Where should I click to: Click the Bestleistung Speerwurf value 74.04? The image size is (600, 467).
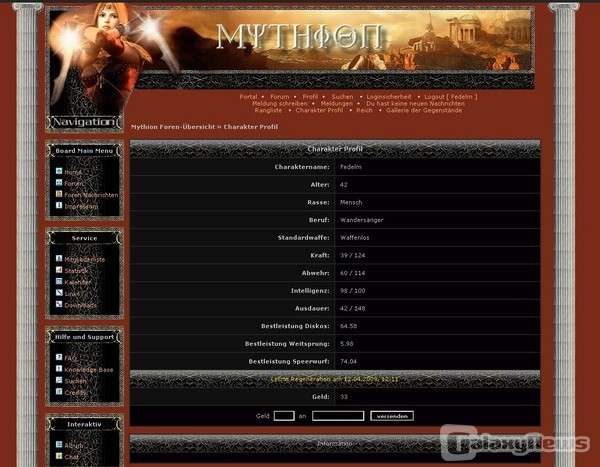pyautogui.click(x=348, y=361)
